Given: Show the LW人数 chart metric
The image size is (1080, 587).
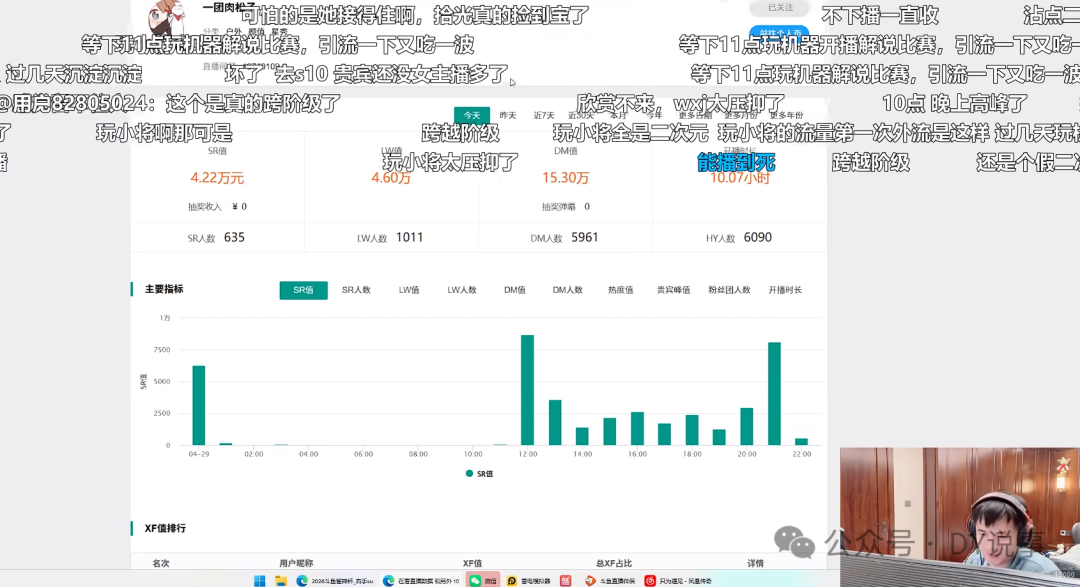Looking at the screenshot, I should click(x=461, y=290).
